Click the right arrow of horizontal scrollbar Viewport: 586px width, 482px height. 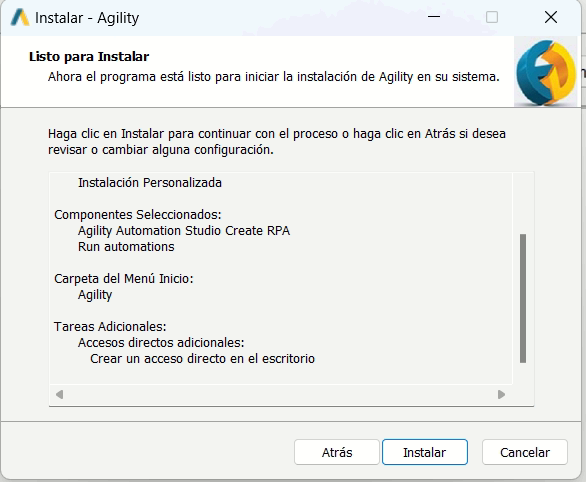click(502, 395)
